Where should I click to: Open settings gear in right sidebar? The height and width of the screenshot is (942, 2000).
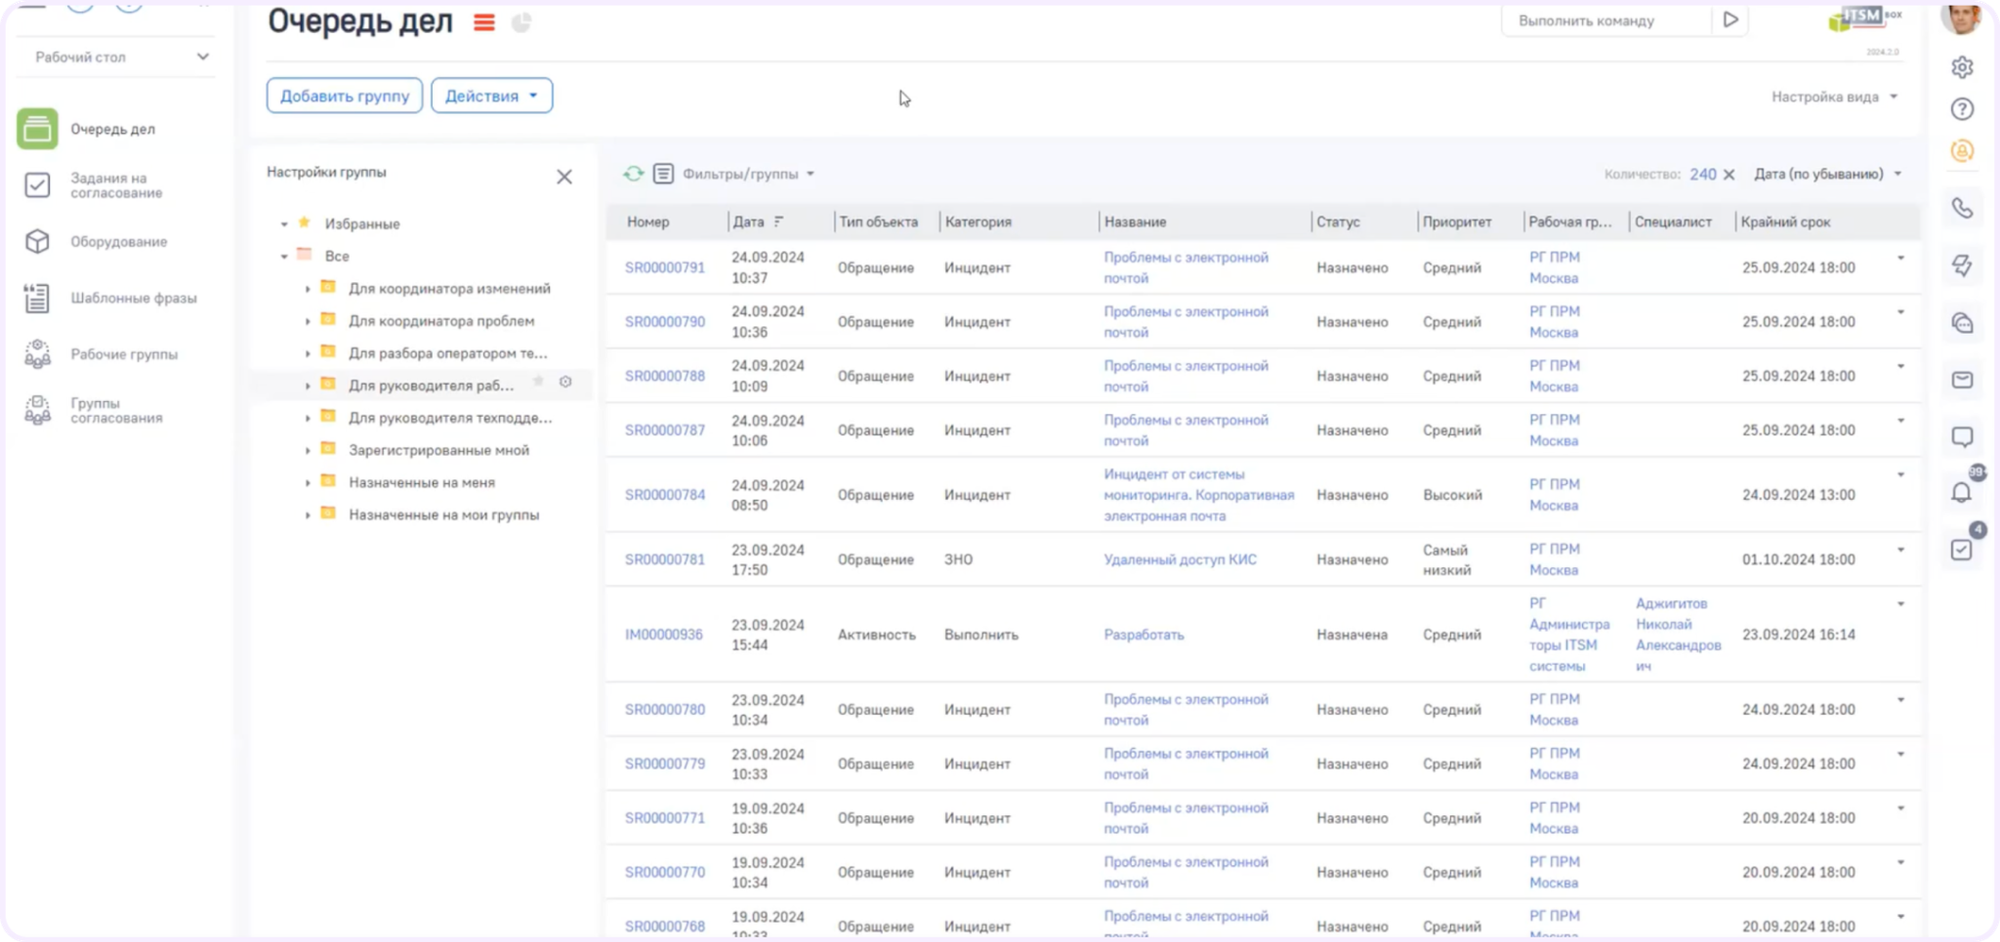click(1962, 67)
